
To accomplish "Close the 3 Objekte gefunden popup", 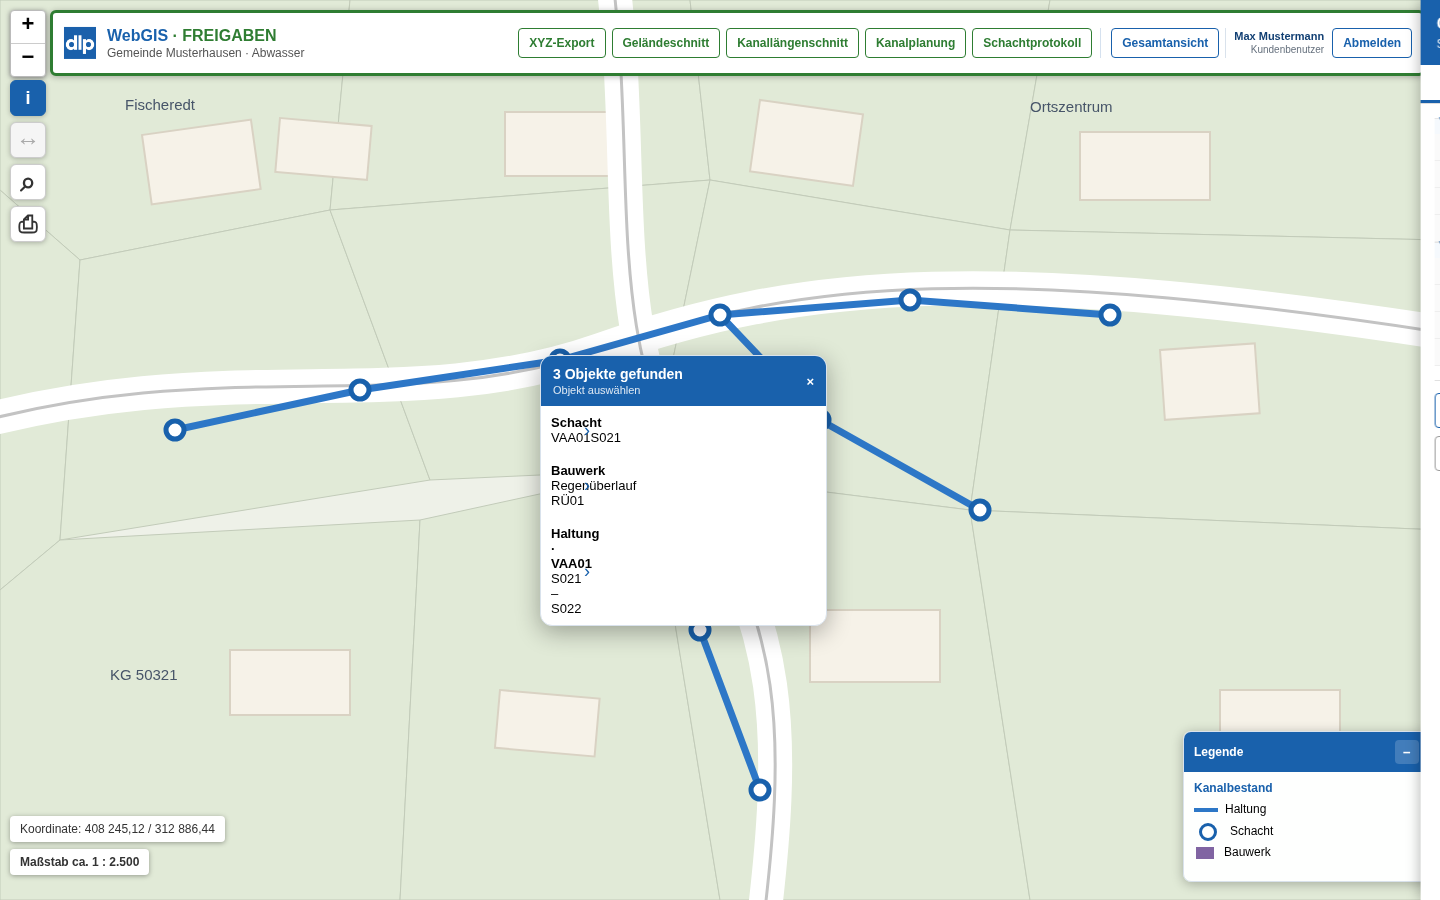I will (x=810, y=381).
